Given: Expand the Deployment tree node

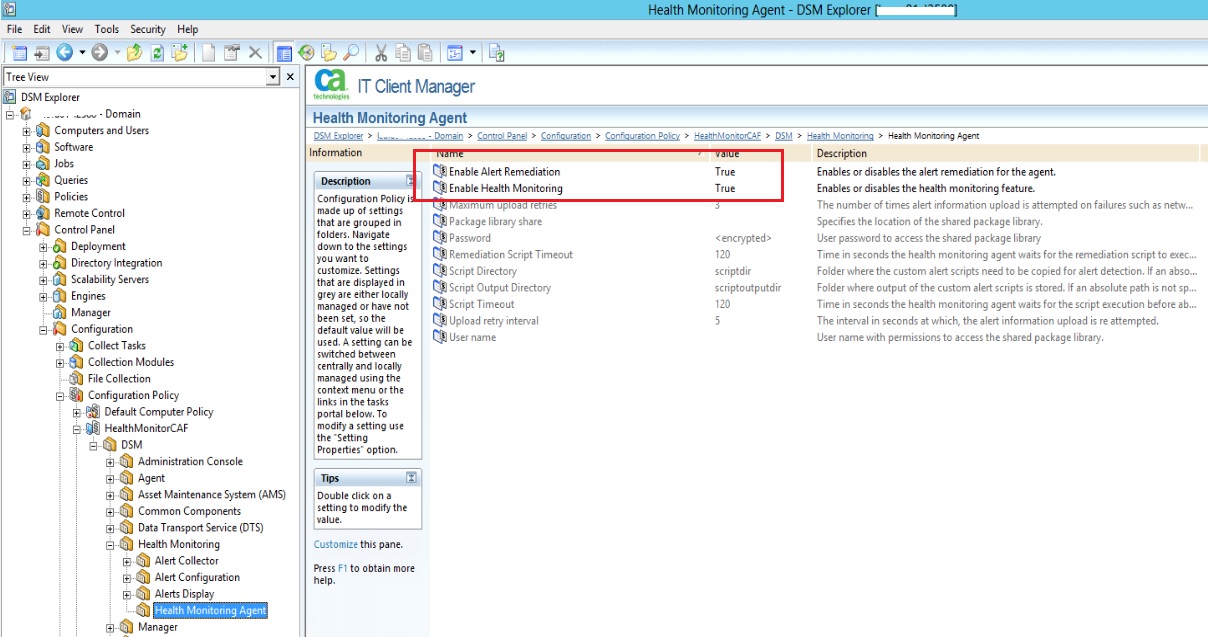Looking at the screenshot, I should [44, 247].
